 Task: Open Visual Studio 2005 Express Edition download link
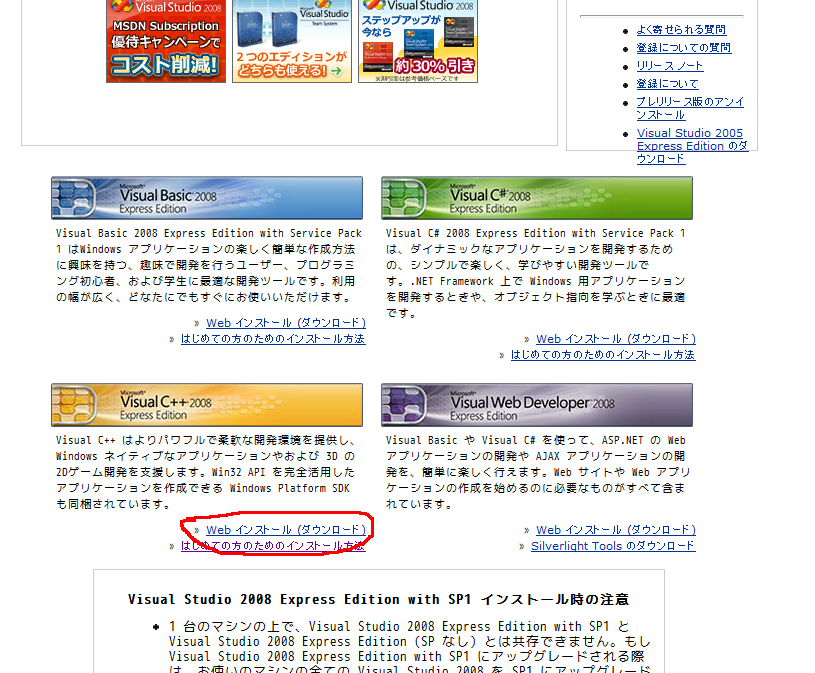tap(692, 146)
